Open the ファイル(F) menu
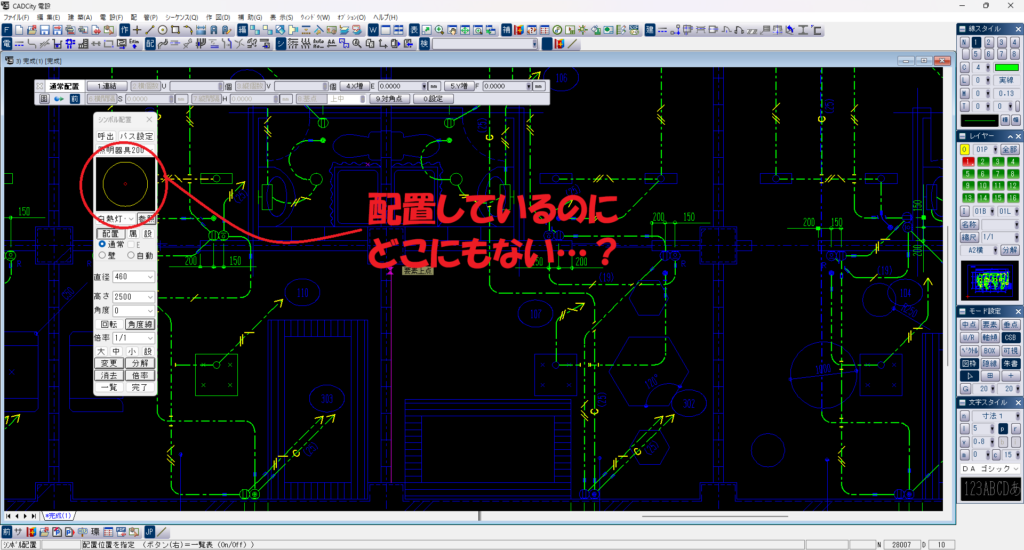The width and height of the screenshot is (1024, 550). coord(17,18)
